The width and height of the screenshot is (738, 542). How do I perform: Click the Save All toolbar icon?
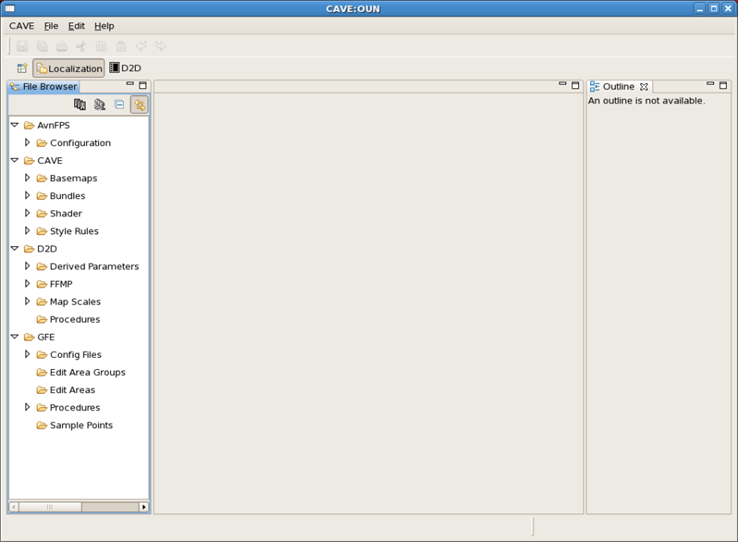coord(42,46)
